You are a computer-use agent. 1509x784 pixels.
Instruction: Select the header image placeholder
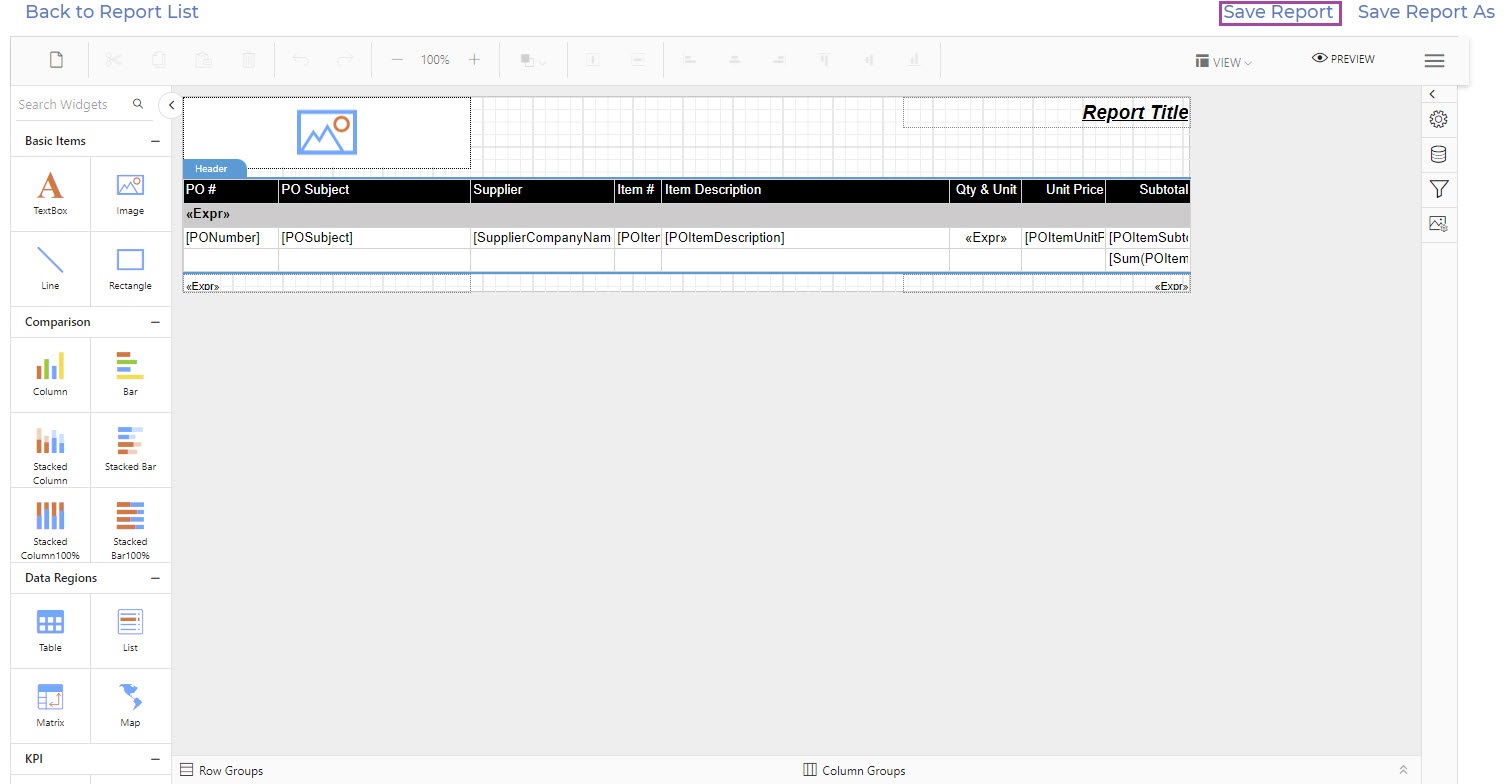coord(327,133)
